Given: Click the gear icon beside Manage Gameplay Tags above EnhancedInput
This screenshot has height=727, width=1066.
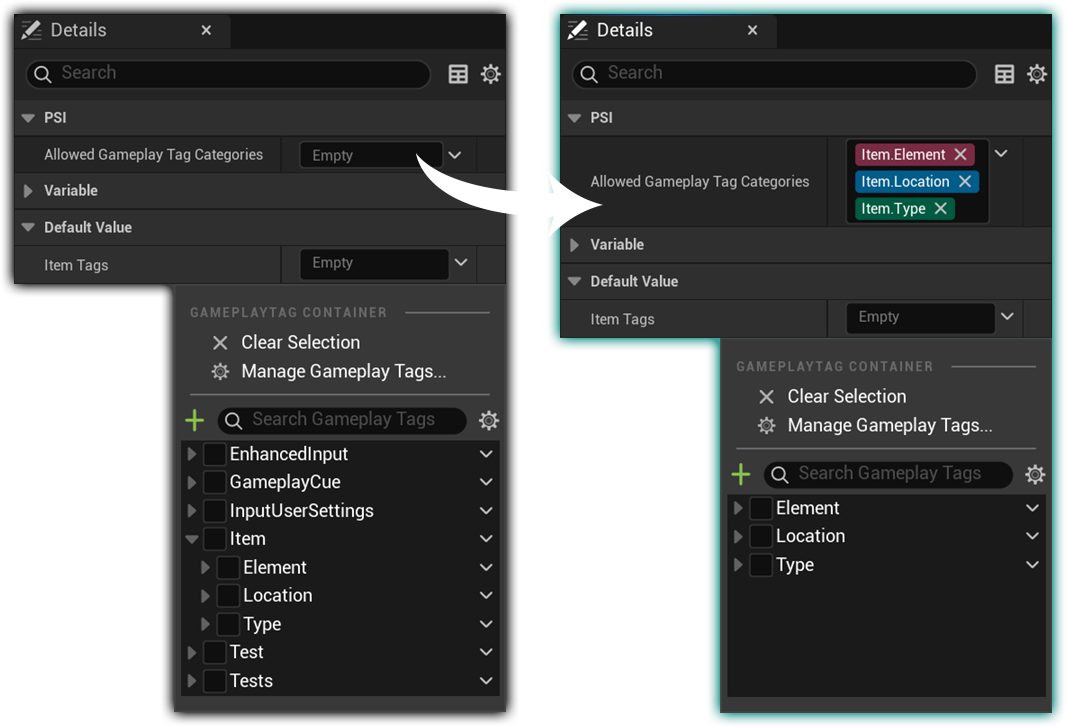Looking at the screenshot, I should tap(220, 371).
